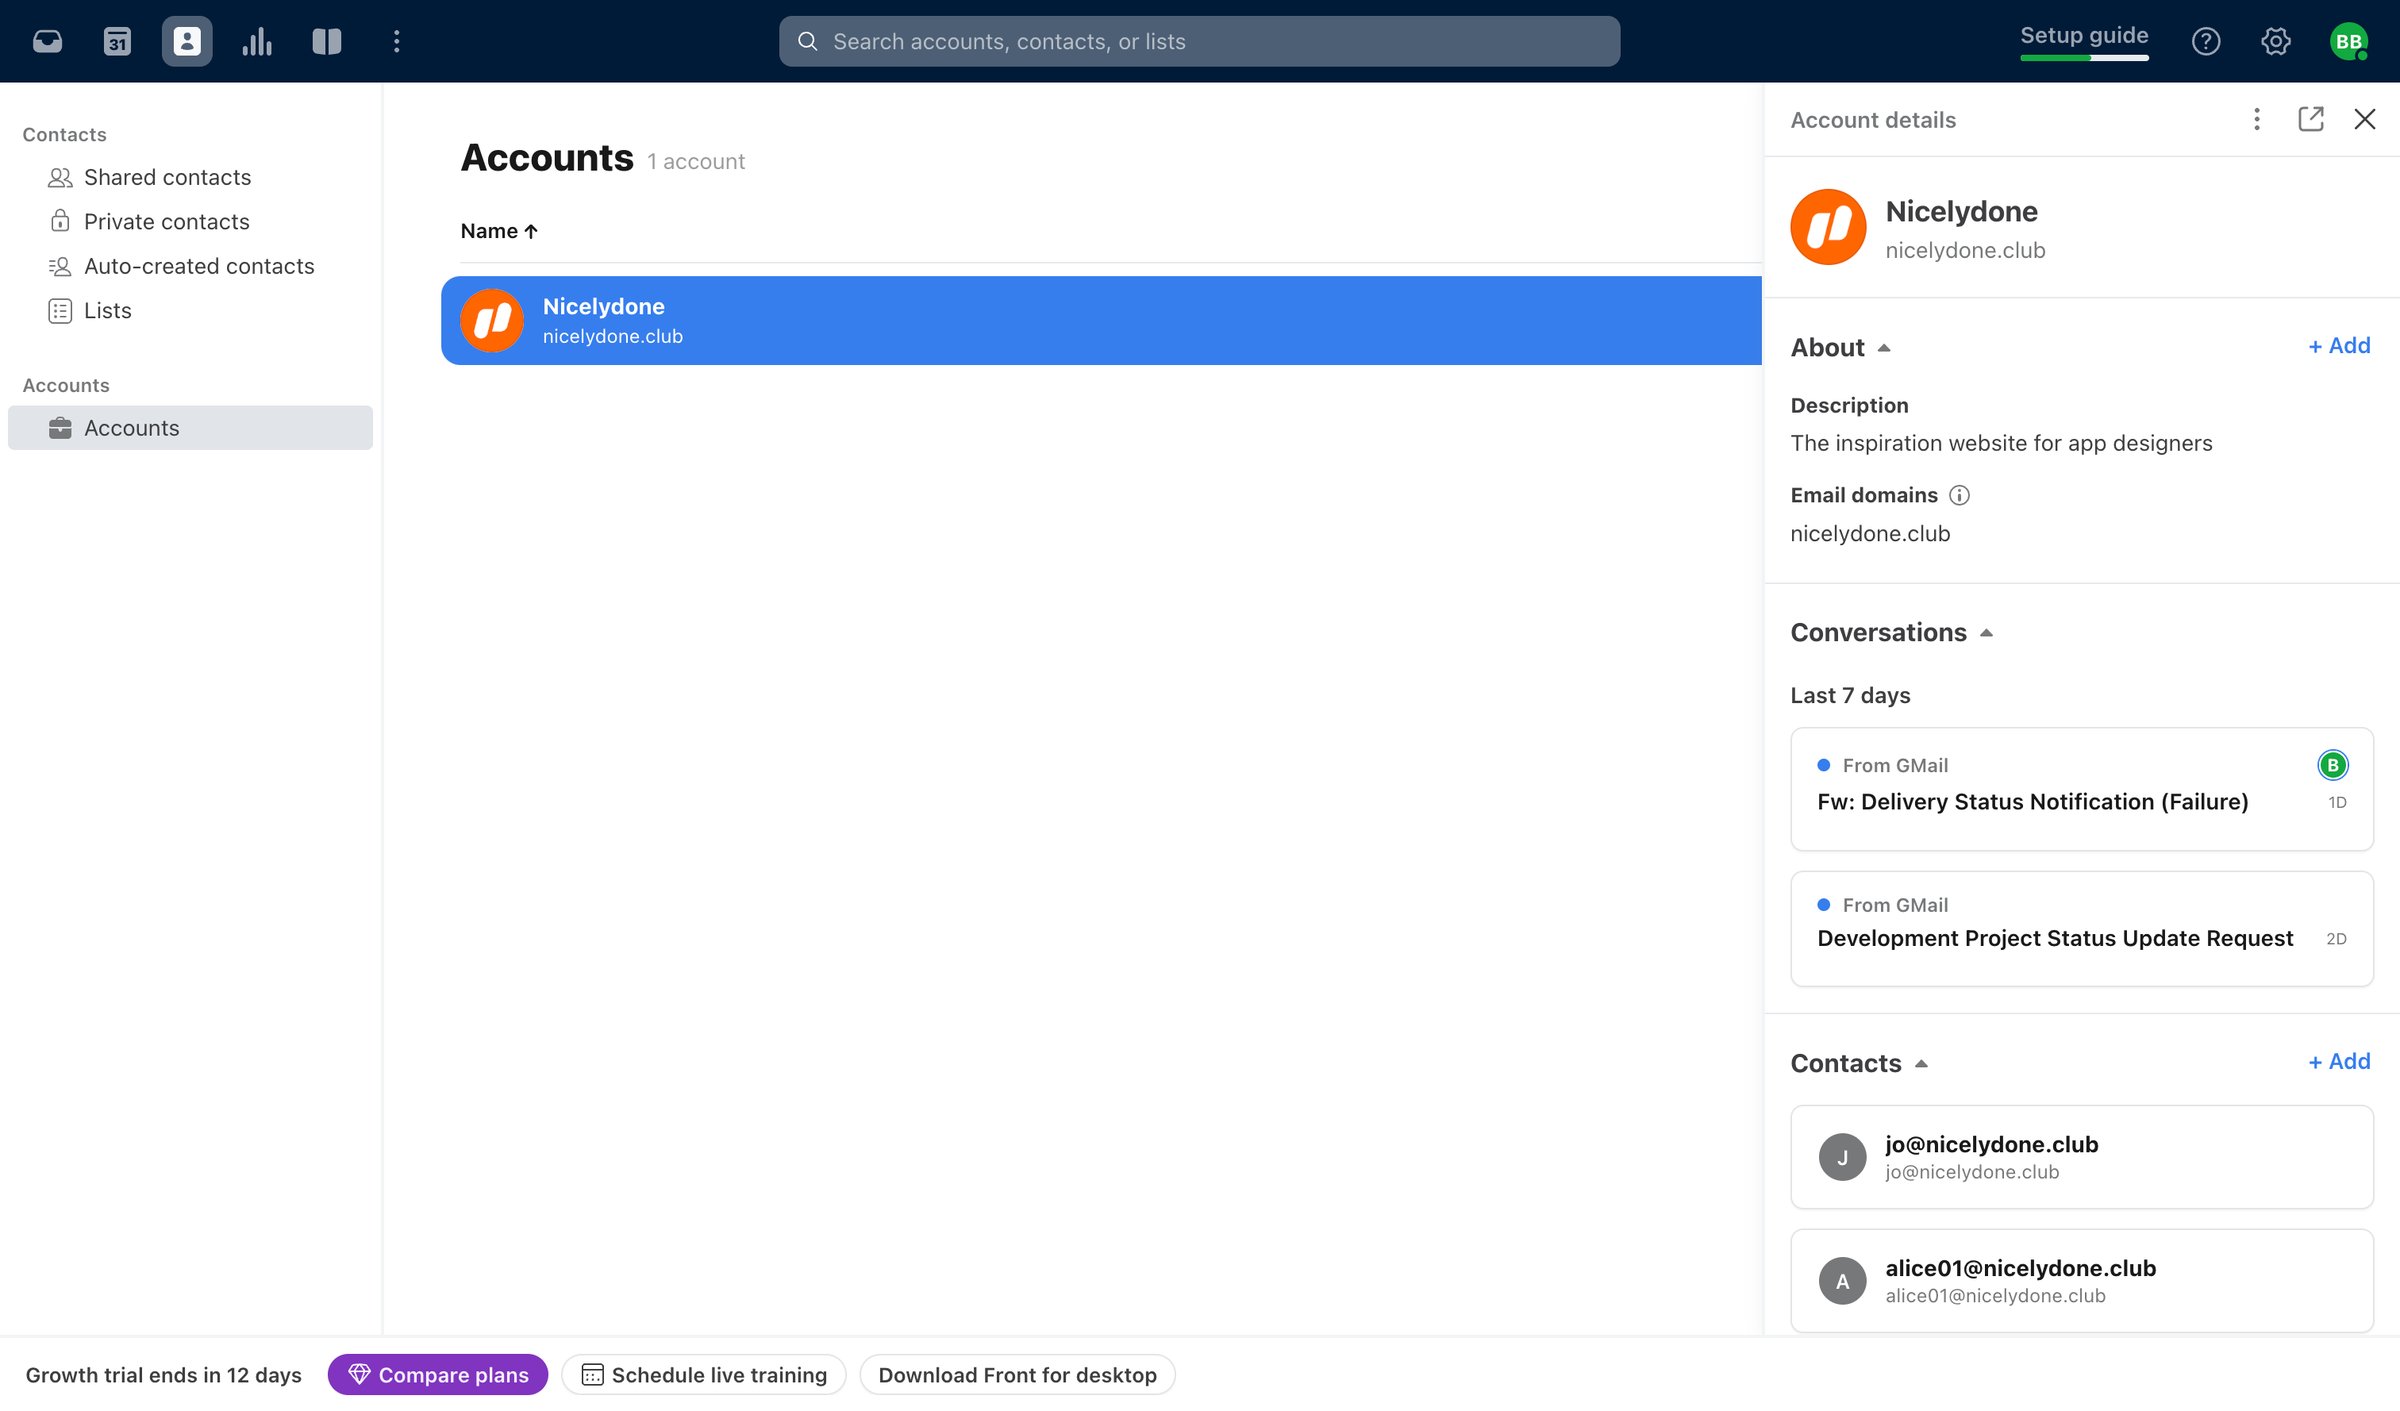The width and height of the screenshot is (2400, 1411).
Task: Open the Inbox icon in top bar
Action: coord(47,41)
